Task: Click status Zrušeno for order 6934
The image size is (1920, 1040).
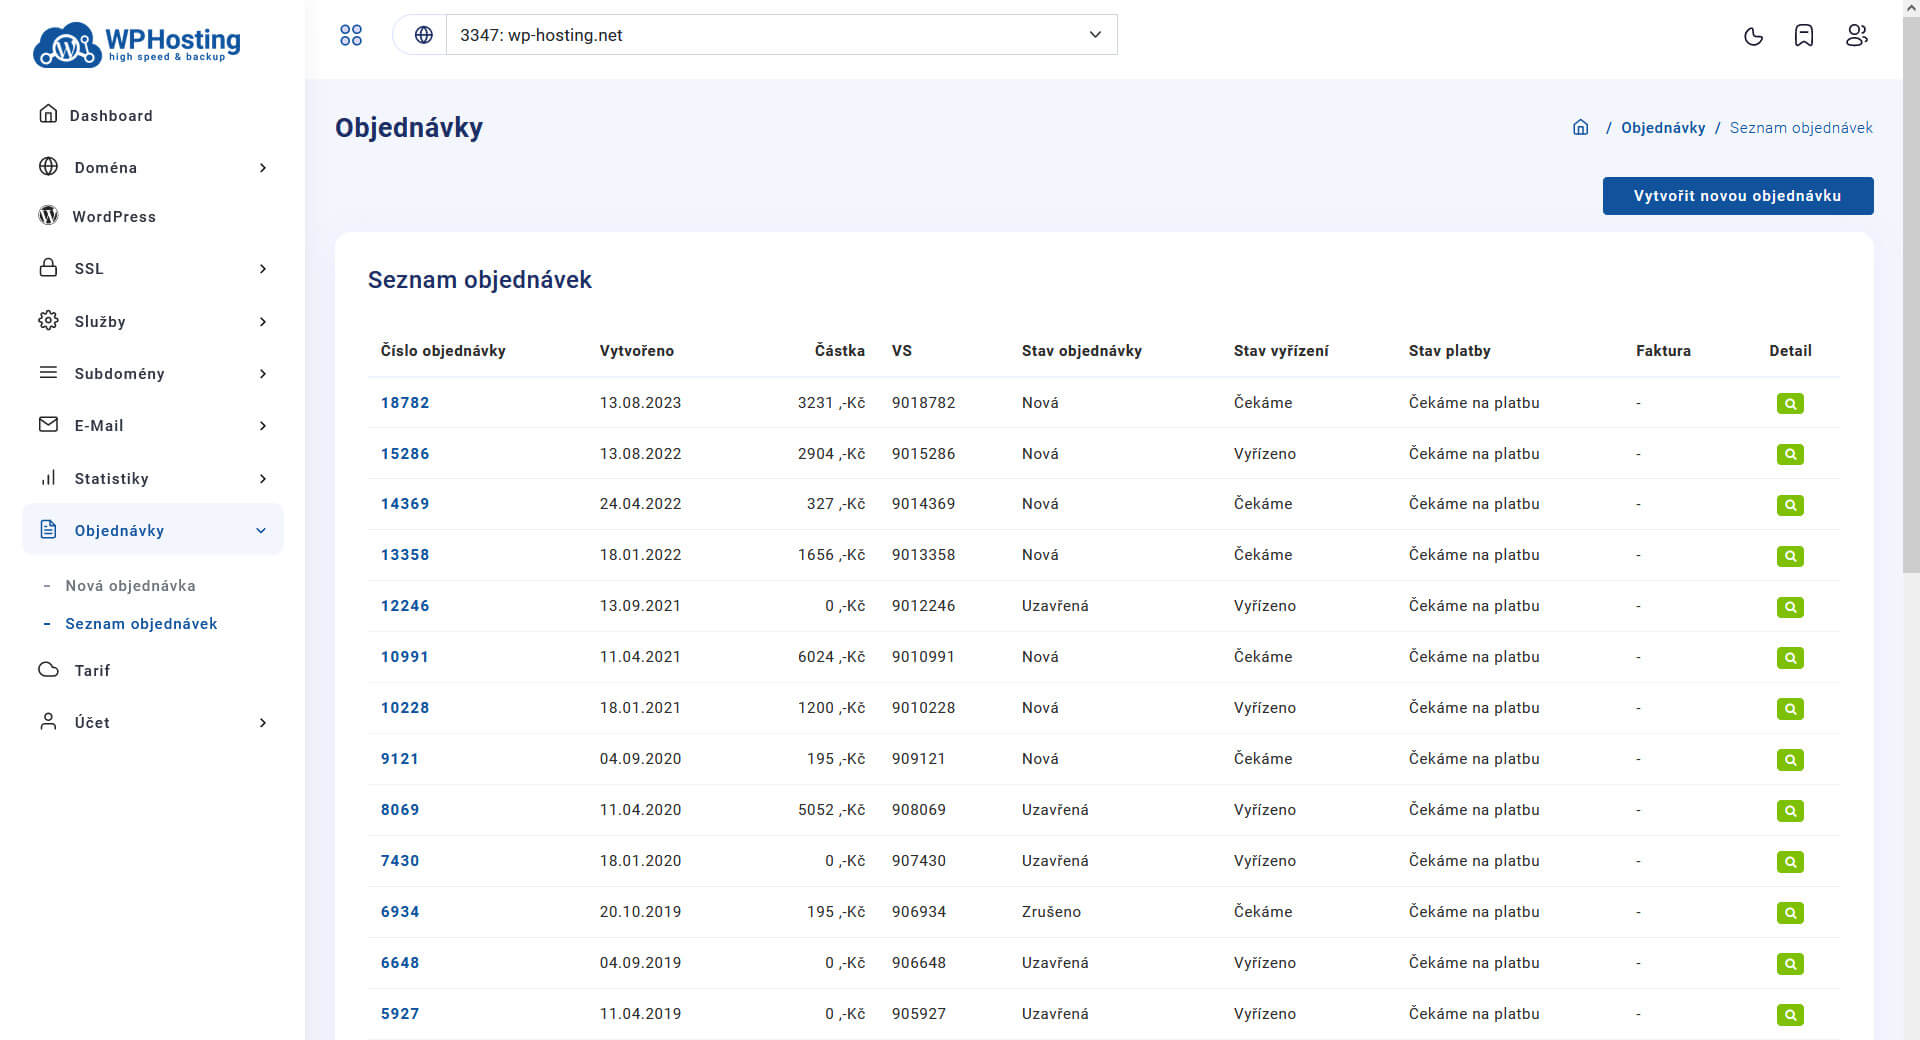Action: [1051, 912]
